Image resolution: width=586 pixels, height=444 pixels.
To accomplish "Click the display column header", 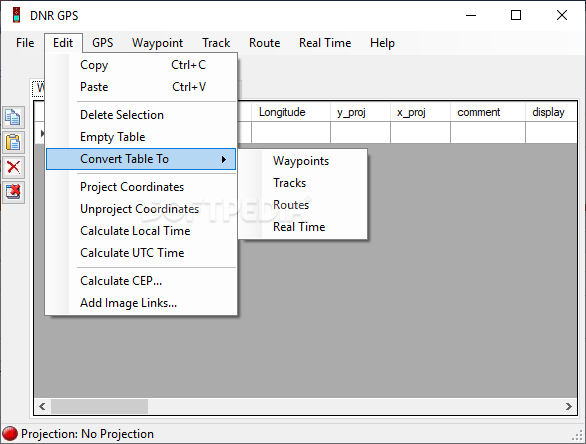I will pos(551,112).
